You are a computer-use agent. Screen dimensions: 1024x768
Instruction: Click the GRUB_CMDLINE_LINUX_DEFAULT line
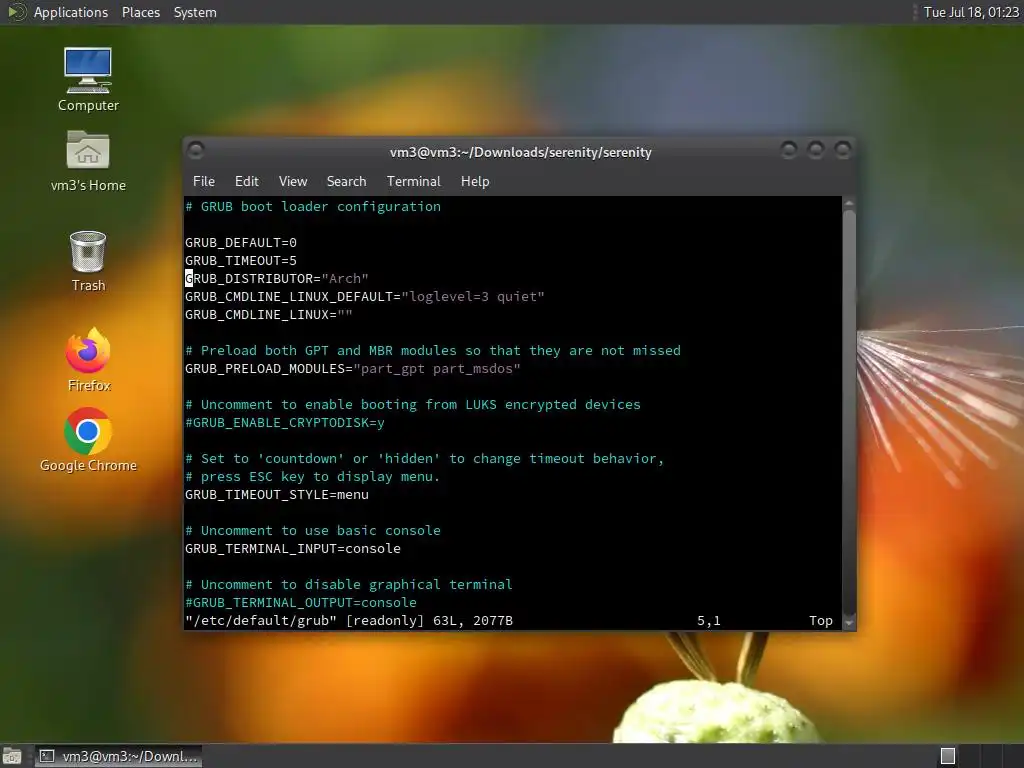tap(364, 296)
